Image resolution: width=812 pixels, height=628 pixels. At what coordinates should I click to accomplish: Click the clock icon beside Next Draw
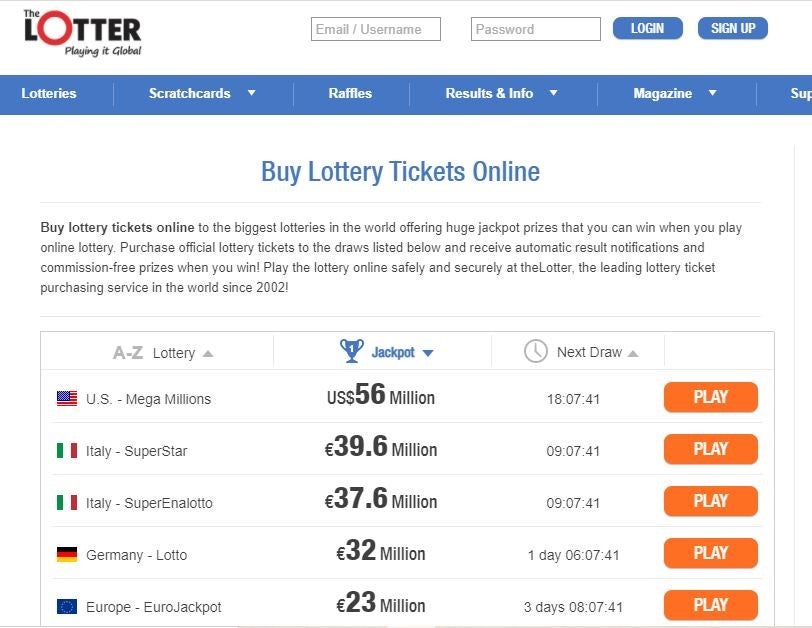coord(535,352)
